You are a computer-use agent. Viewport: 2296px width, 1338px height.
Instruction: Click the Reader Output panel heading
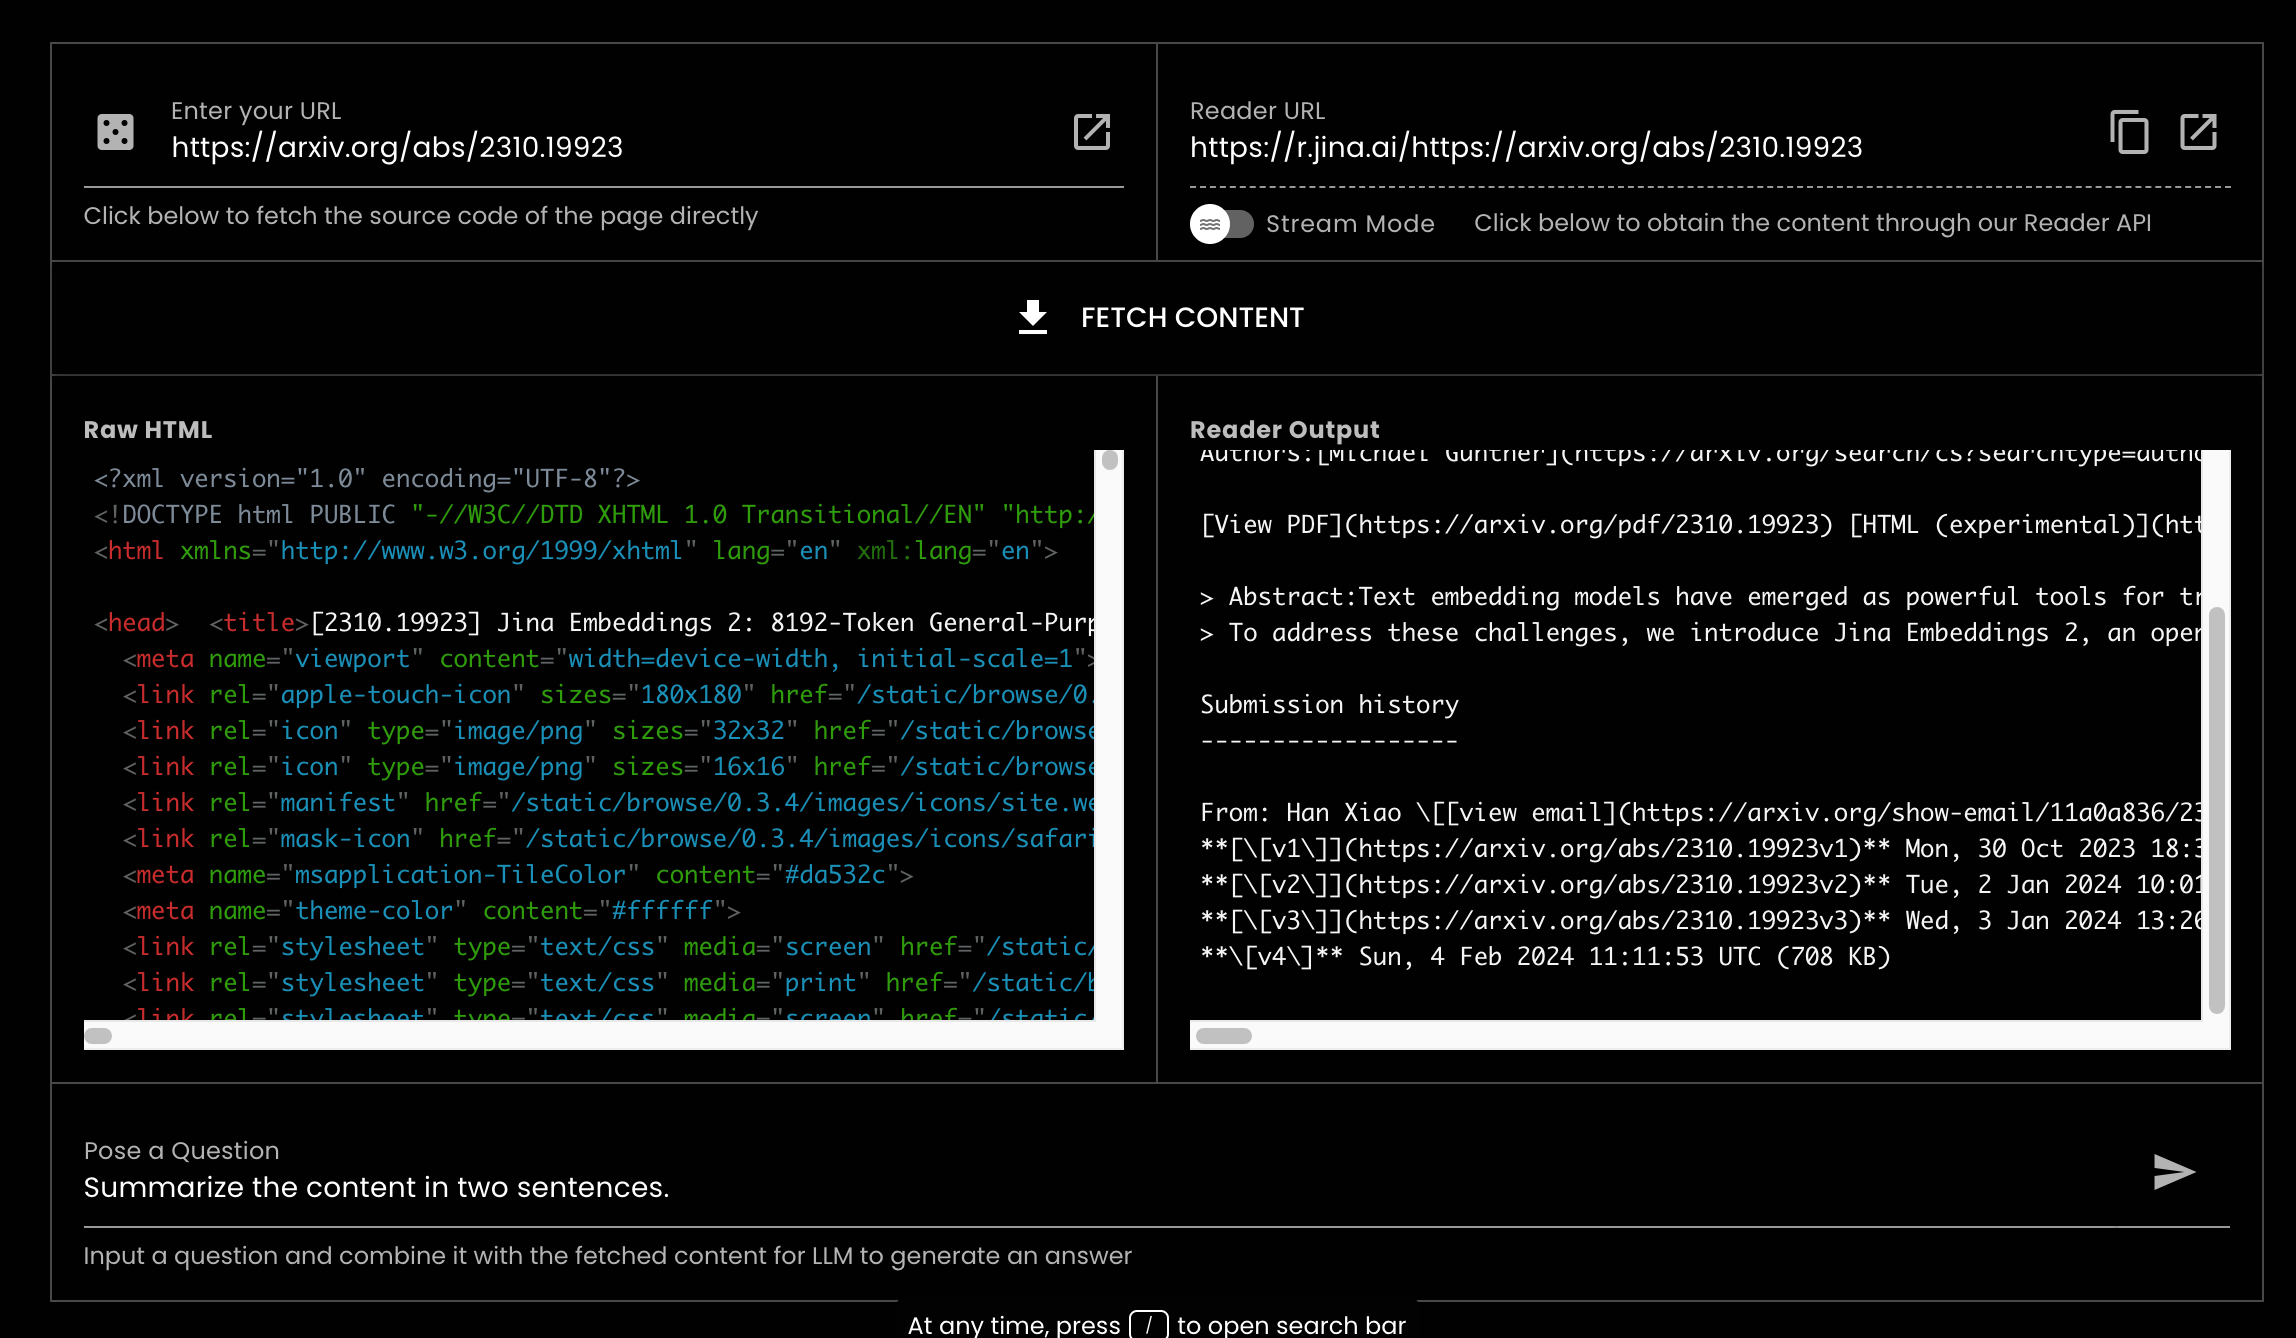[1284, 430]
